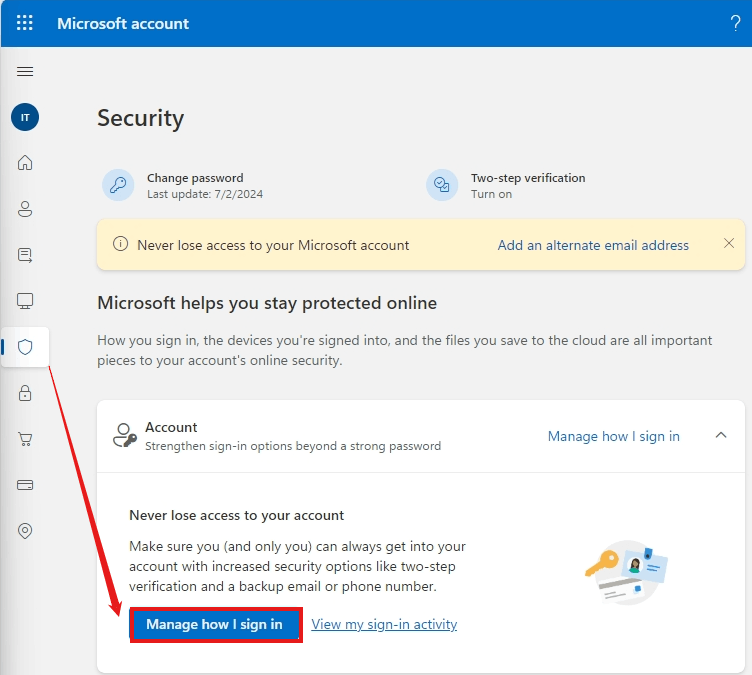Click the Change password key icon
This screenshot has width=752, height=675.
coord(118,185)
